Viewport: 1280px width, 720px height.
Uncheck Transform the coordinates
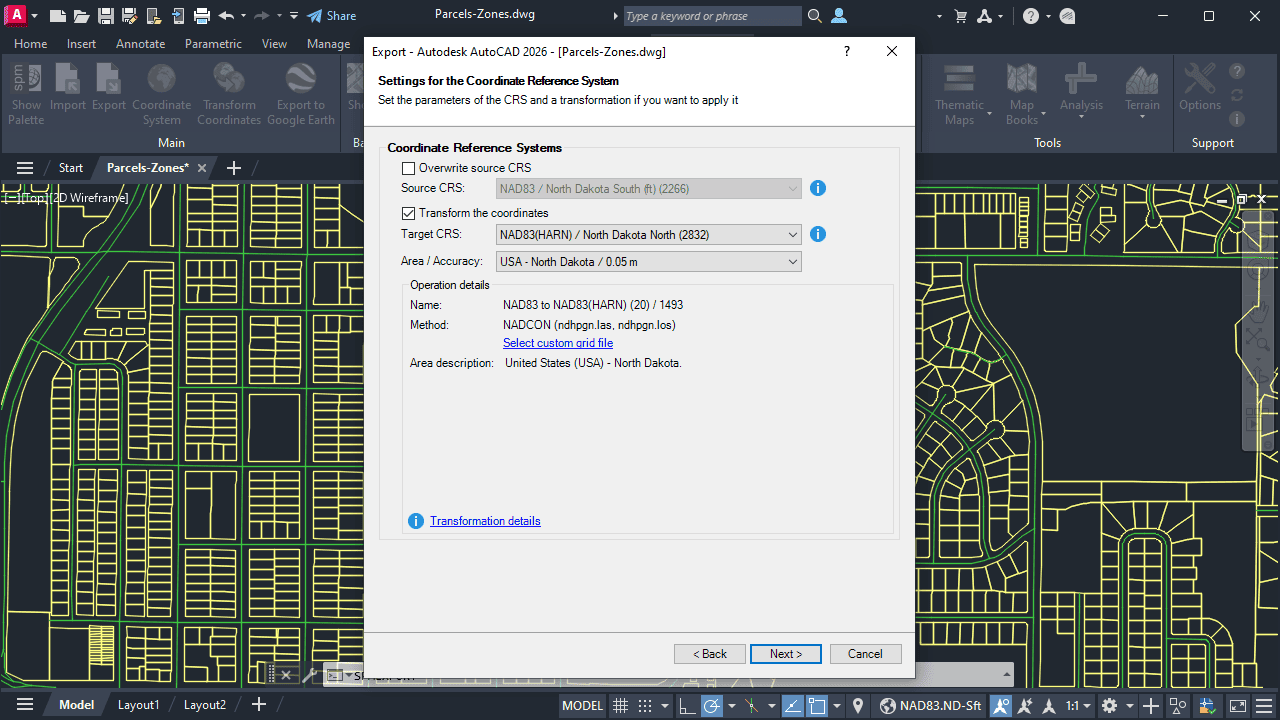(x=408, y=213)
